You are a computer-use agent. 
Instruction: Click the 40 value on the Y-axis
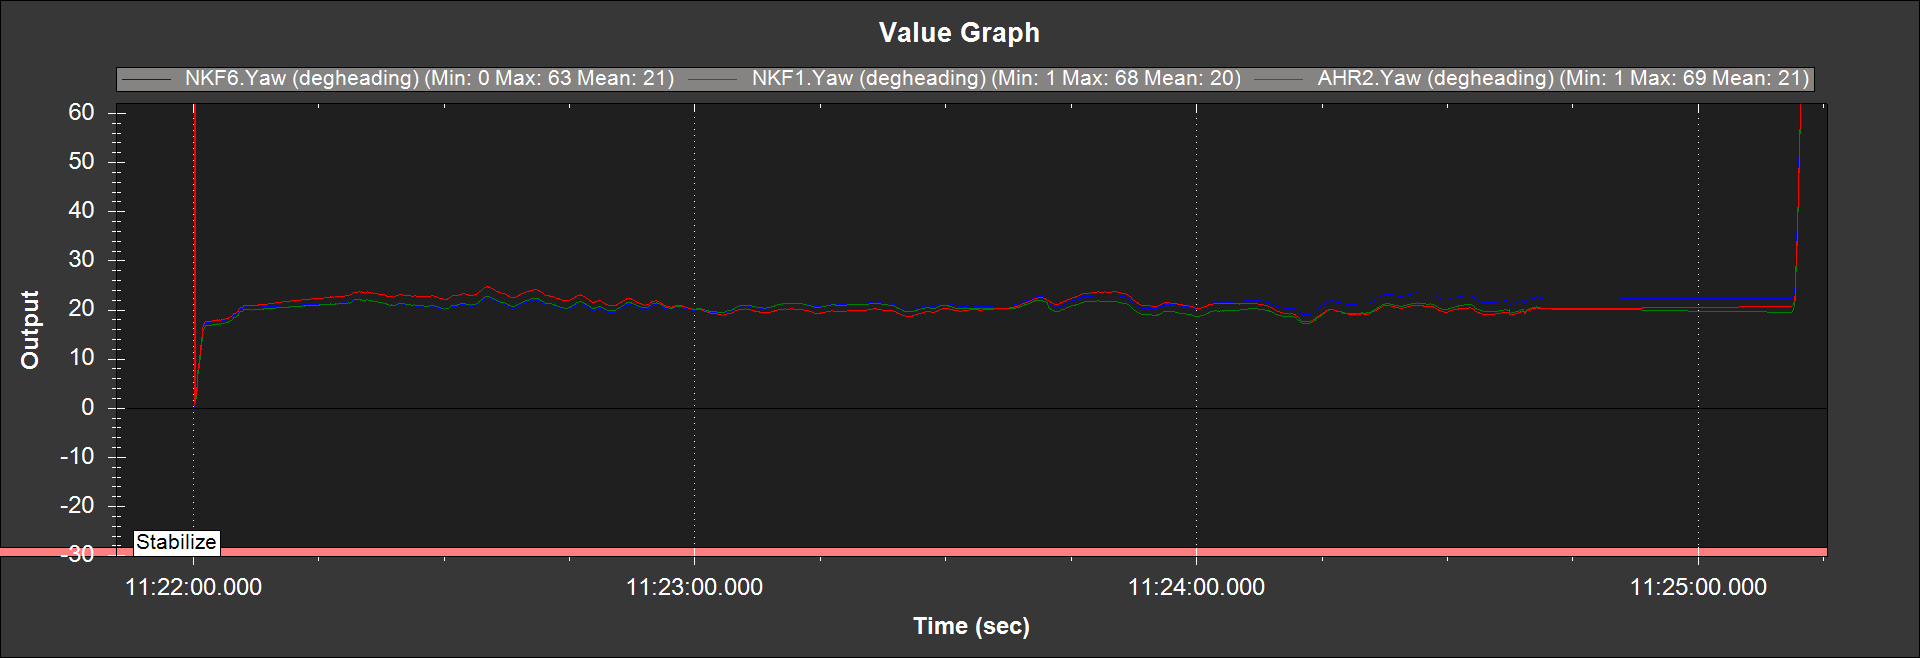coord(81,210)
